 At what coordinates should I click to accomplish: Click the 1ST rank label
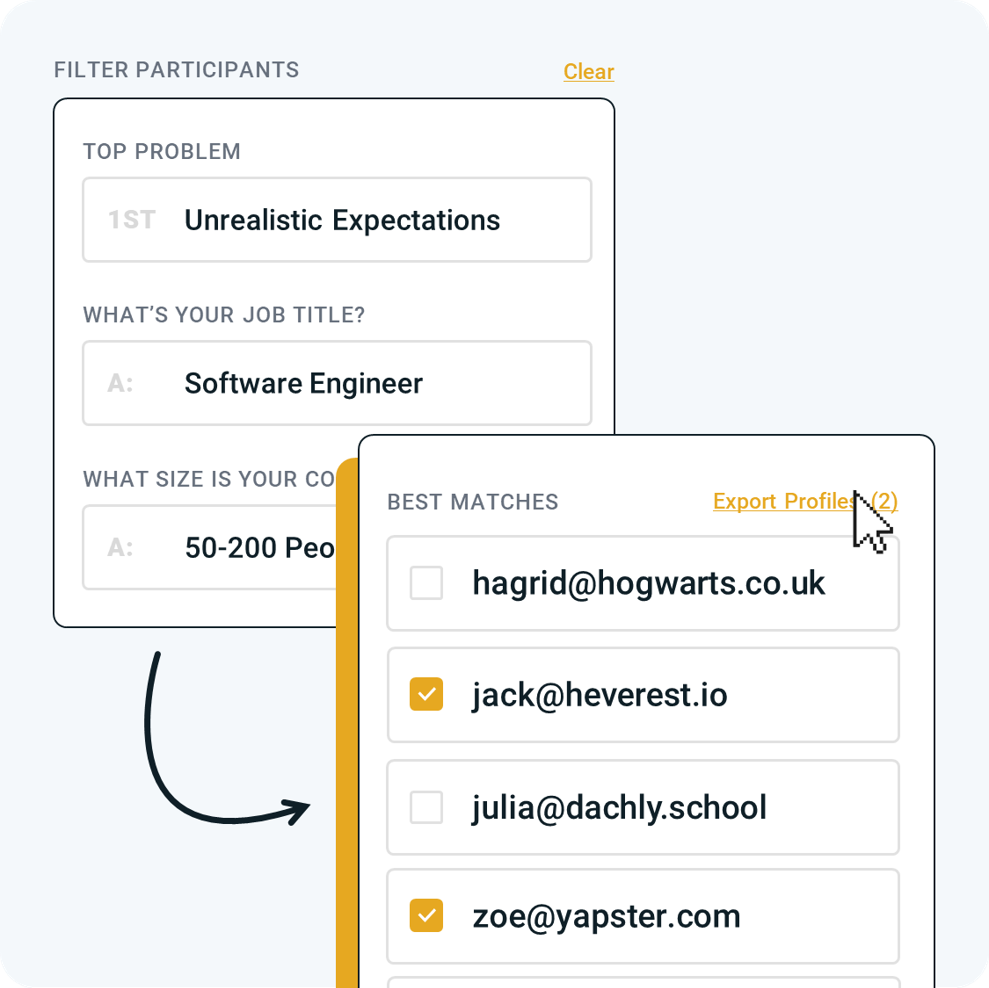pos(131,220)
